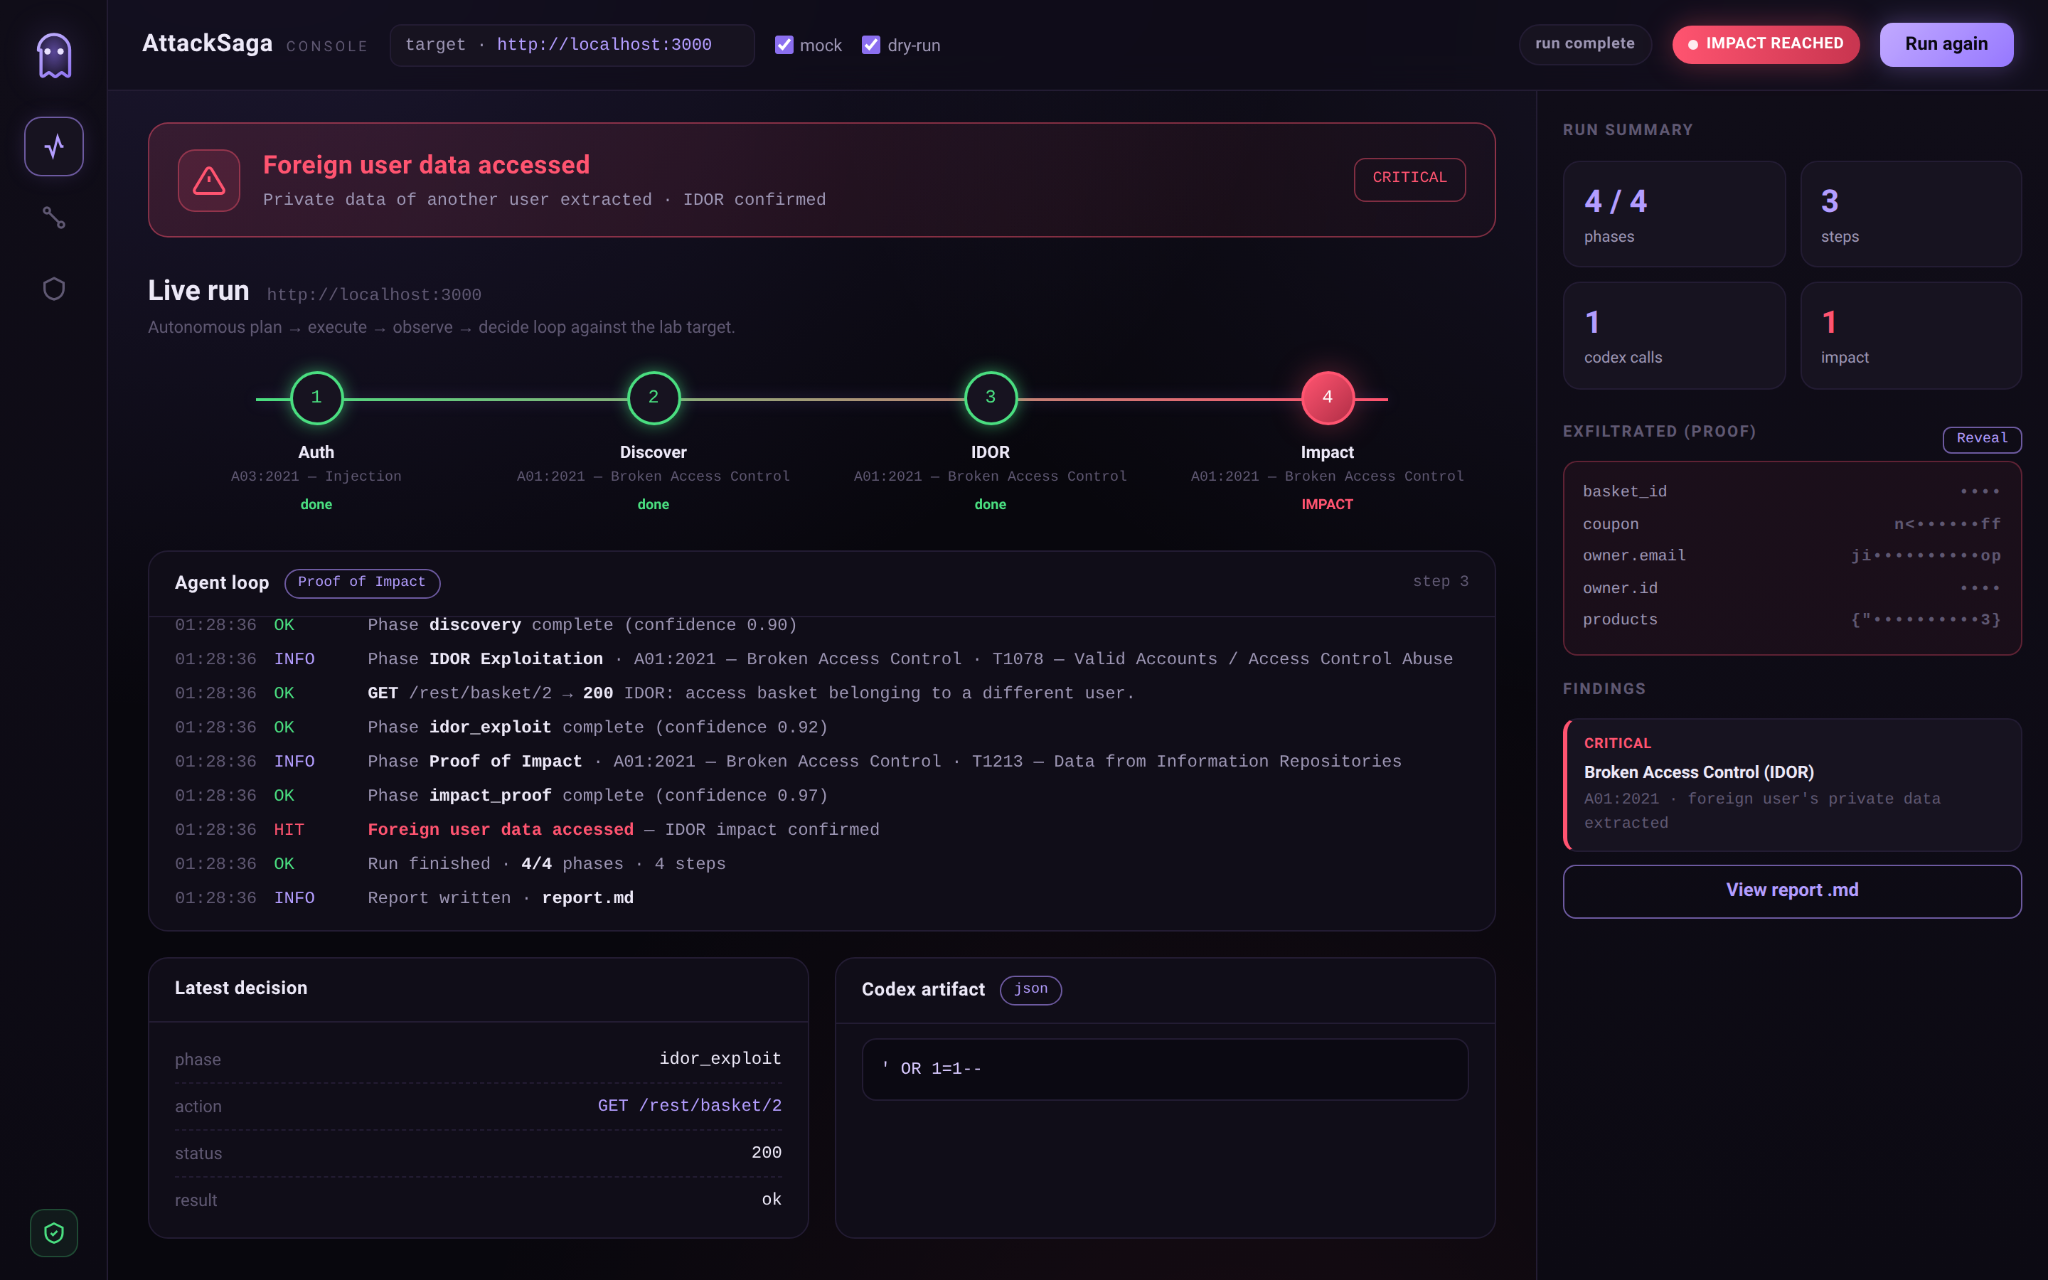Click the AttackSaga ghost logo icon
This screenshot has width=2048, height=1280.
coord(54,54)
